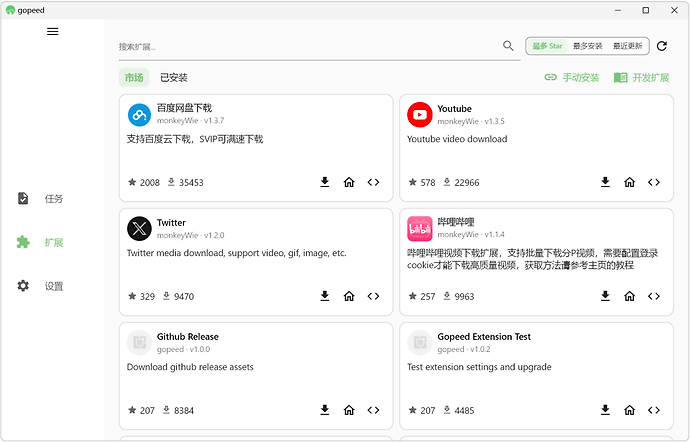Viewport: 690px width, 442px height.
Task: Click the Youtube extension title
Action: (454, 109)
